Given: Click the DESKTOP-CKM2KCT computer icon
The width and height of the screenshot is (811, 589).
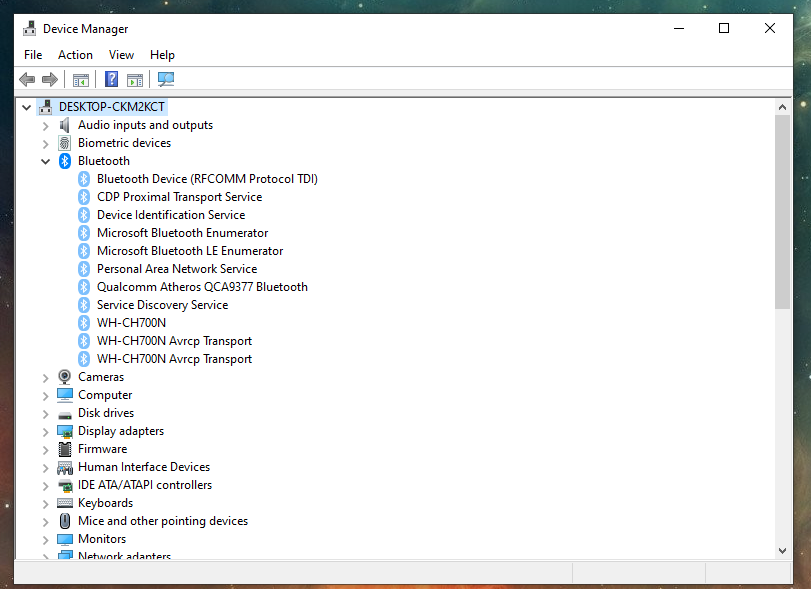Looking at the screenshot, I should pos(46,107).
